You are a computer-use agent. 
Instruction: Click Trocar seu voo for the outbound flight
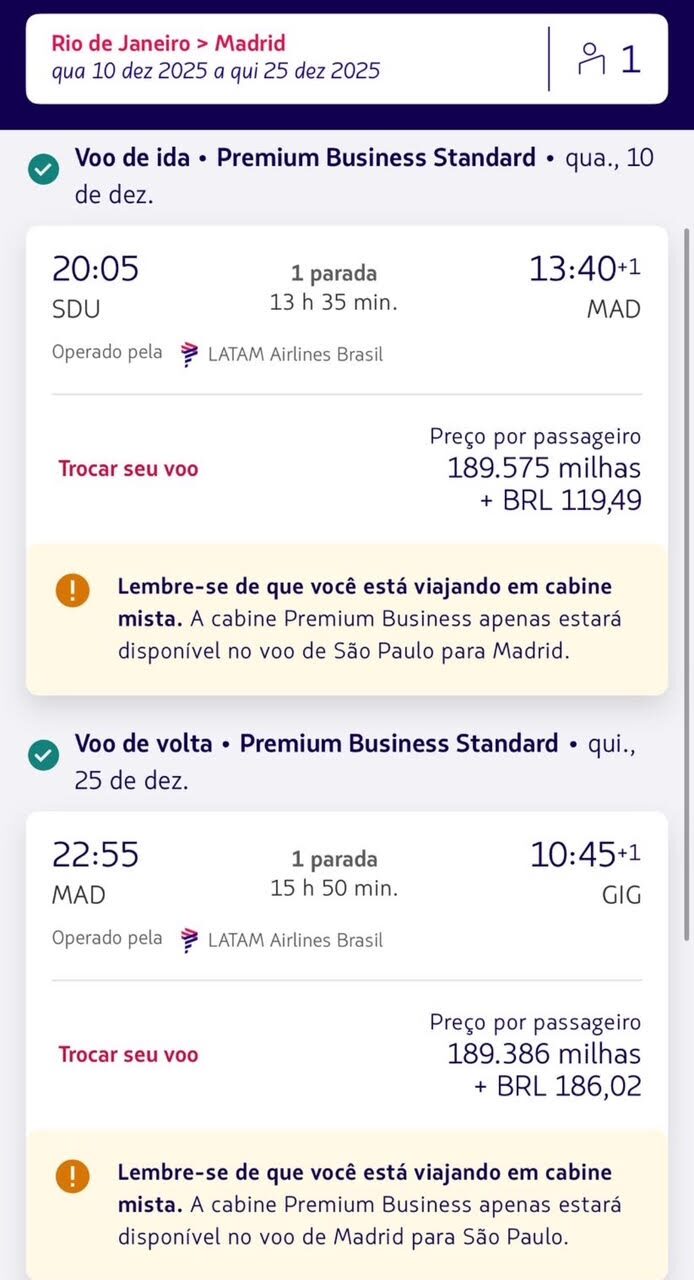pos(128,468)
